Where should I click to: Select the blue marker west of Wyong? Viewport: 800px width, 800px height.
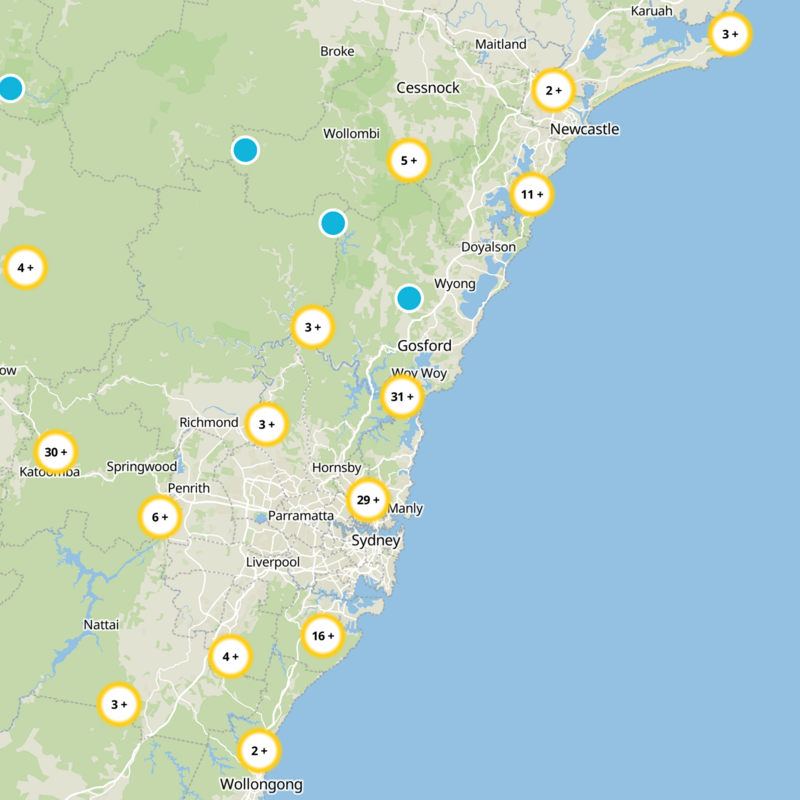point(409,298)
